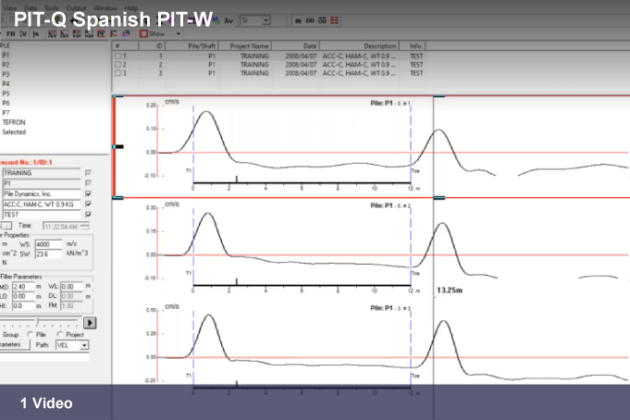Screen dimensions: 630x420
Task: Click the Av average toolbar icon
Action: tap(229, 20)
